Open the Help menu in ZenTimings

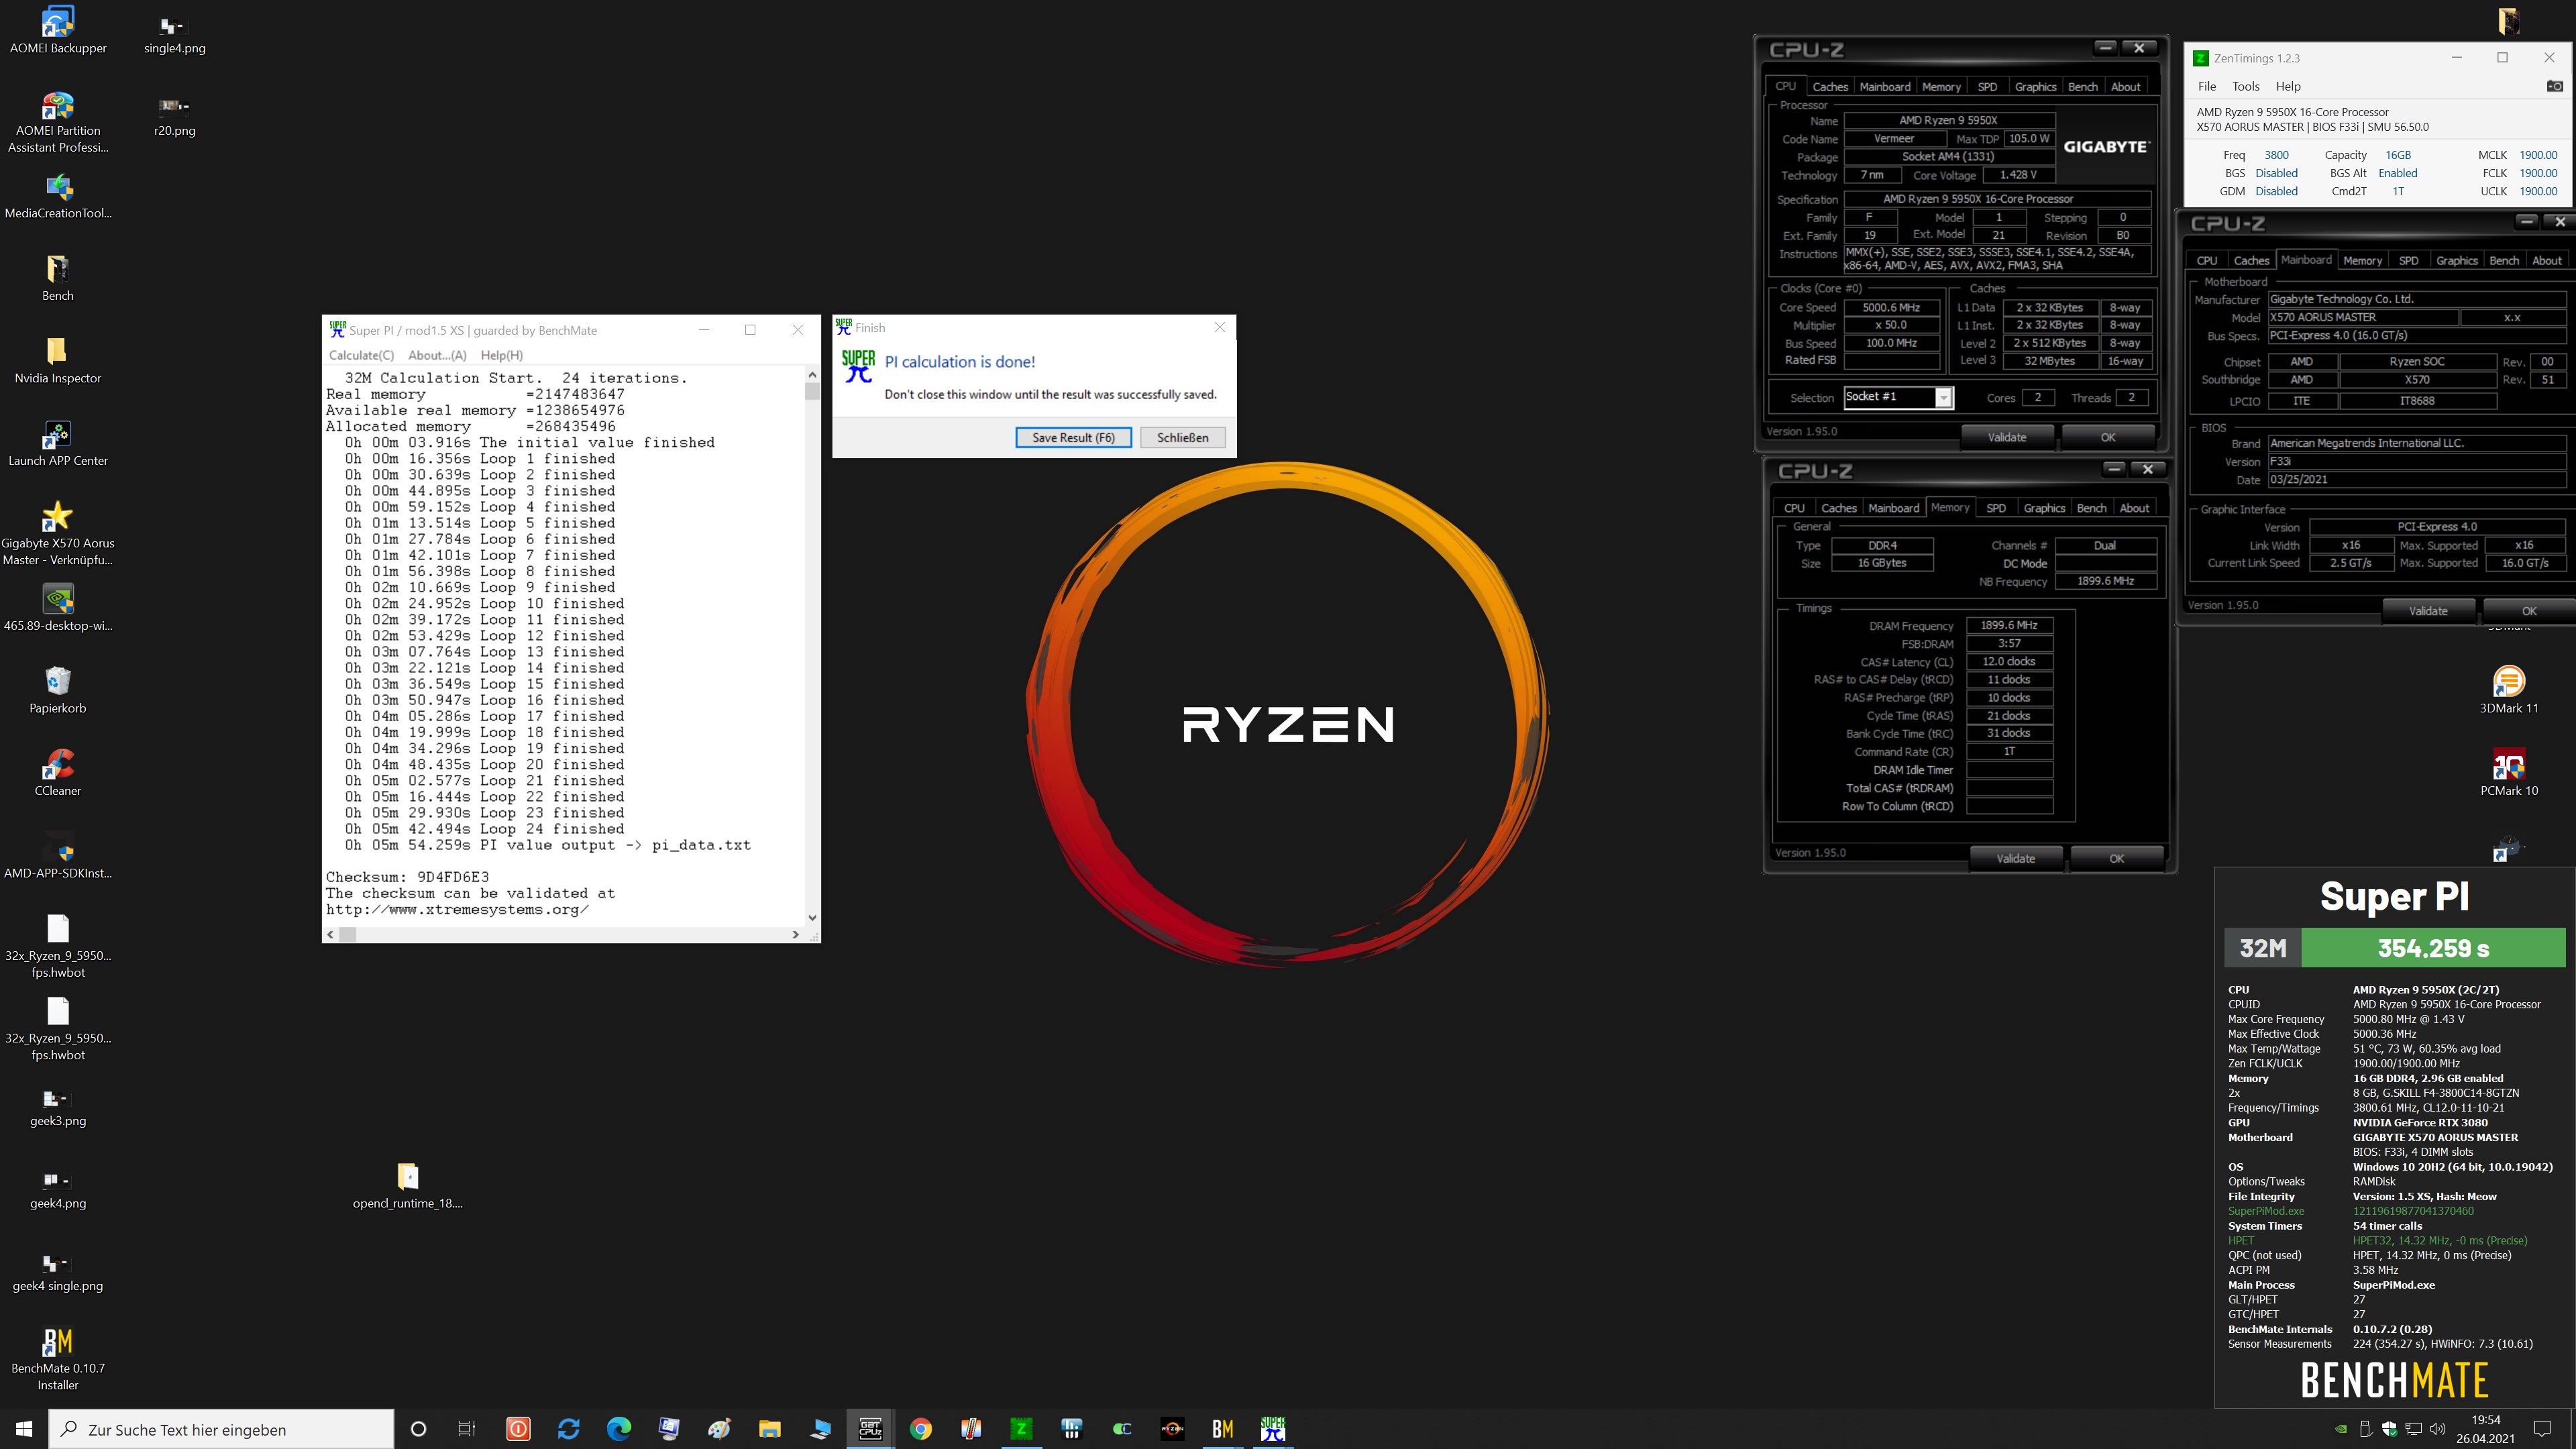(x=2288, y=86)
